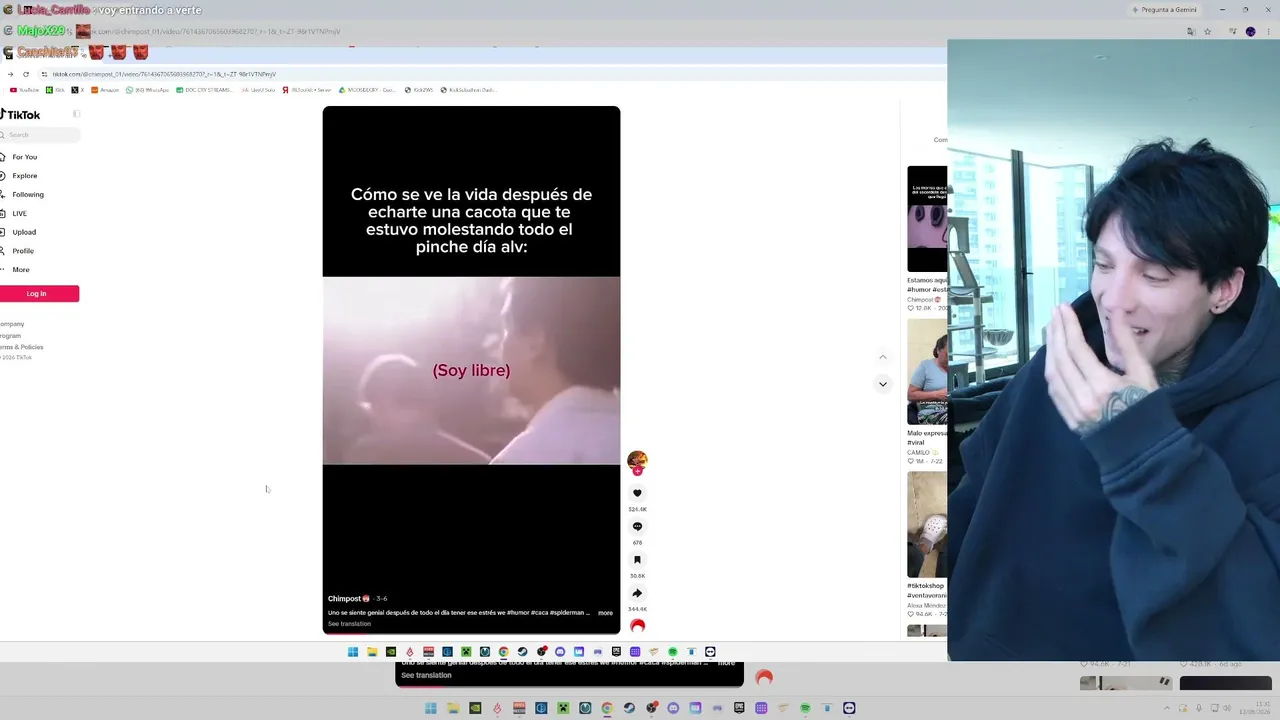Screen dimensions: 1280x720
Task: Click the TikTok search field
Action: (40, 135)
